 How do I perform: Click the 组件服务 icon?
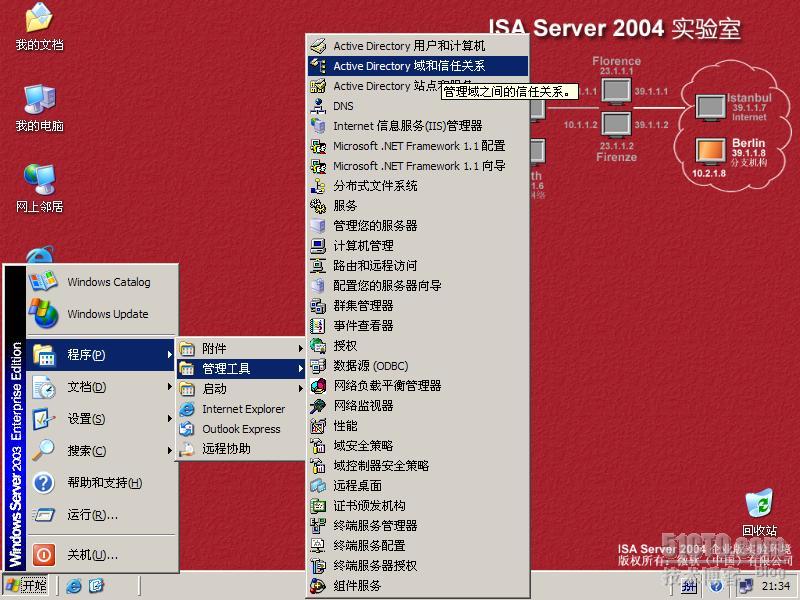tap(318, 586)
